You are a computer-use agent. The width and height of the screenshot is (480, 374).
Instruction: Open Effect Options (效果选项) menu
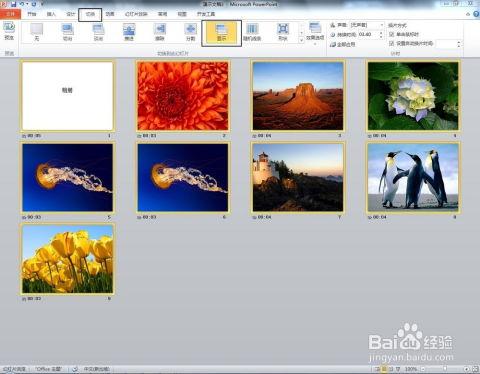pyautogui.click(x=315, y=33)
